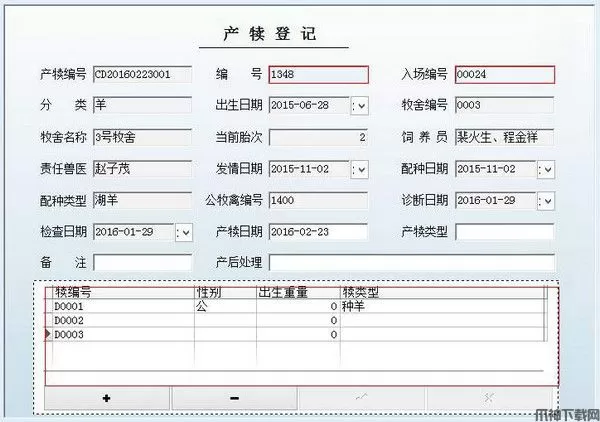This screenshot has height=422, width=600.
Task: Click the 公 gender cell in row D0001
Action: click(225, 306)
